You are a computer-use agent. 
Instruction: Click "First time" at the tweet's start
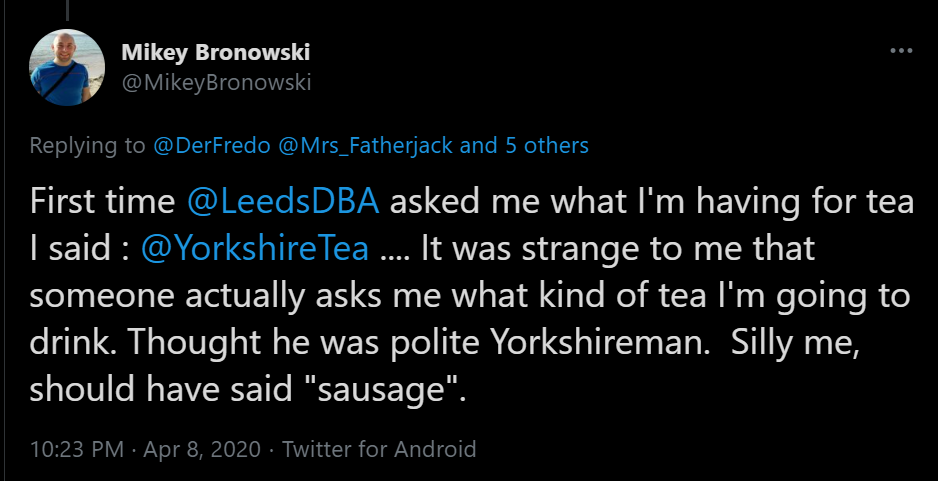102,202
